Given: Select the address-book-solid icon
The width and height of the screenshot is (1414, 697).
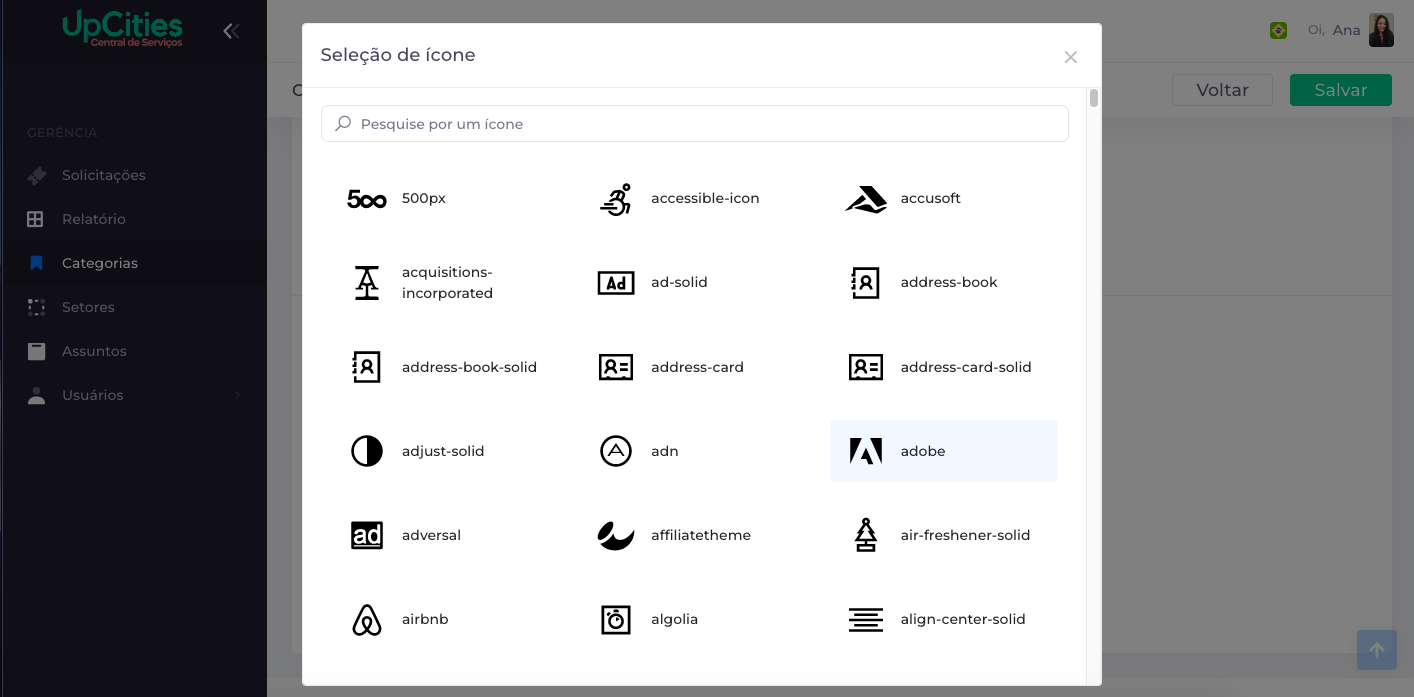Looking at the screenshot, I should 367,367.
